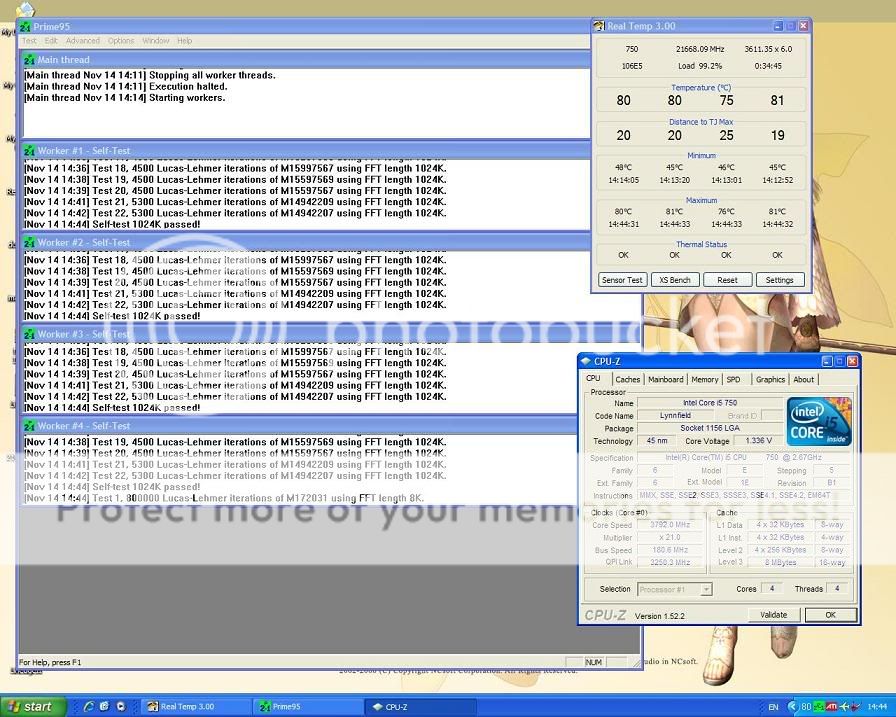This screenshot has width=896, height=717.
Task: Click the Main thread window icon
Action: pos(28,60)
